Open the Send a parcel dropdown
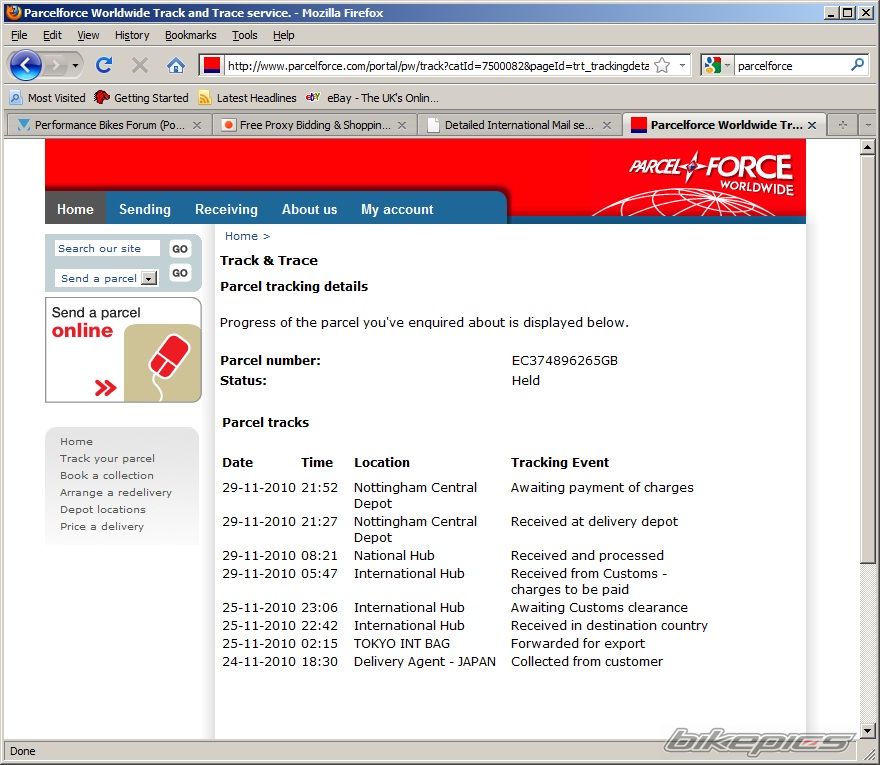This screenshot has width=880, height=765. 149,279
